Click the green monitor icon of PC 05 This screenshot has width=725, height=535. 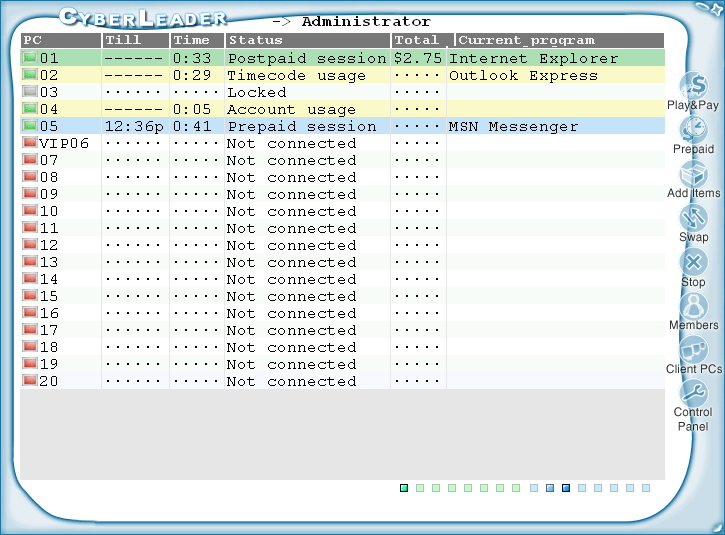click(x=30, y=125)
